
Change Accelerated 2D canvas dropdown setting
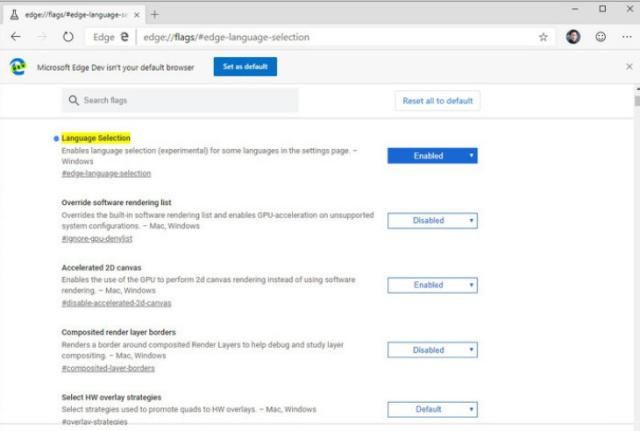(x=432, y=285)
